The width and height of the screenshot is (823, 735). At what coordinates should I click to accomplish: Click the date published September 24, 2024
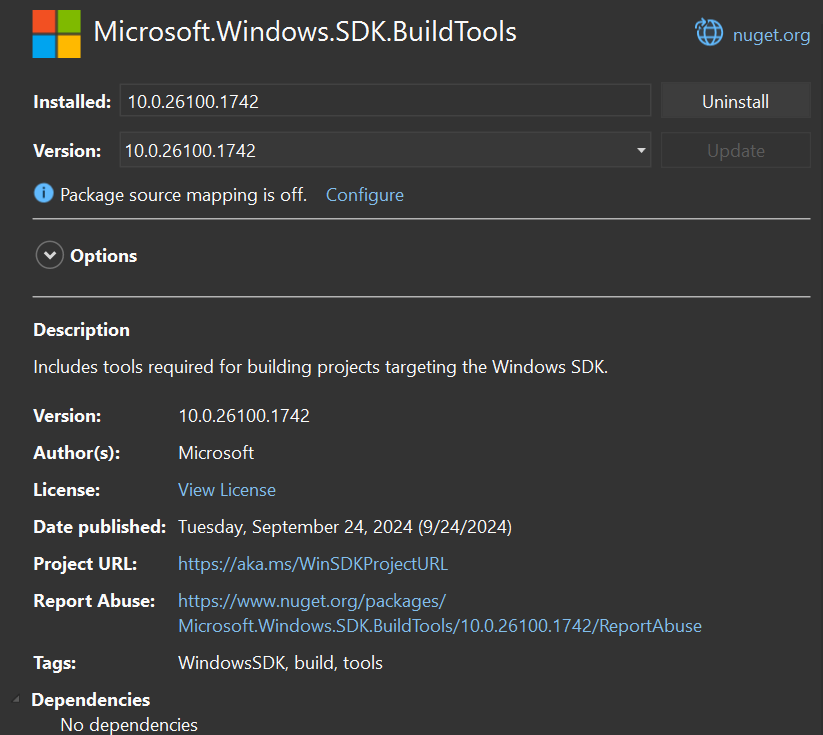click(345, 527)
